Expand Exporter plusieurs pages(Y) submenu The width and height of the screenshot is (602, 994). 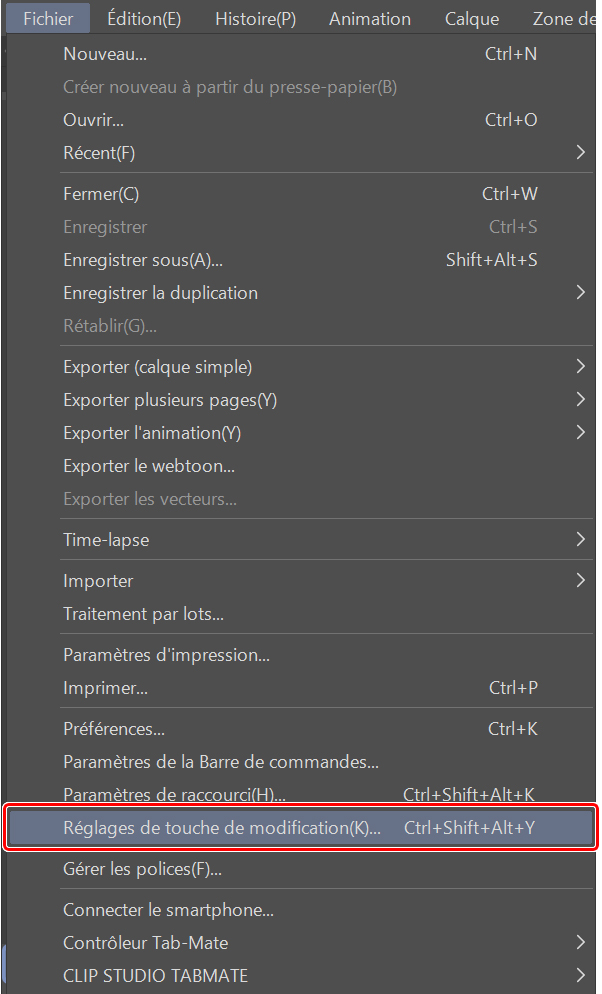[170, 400]
